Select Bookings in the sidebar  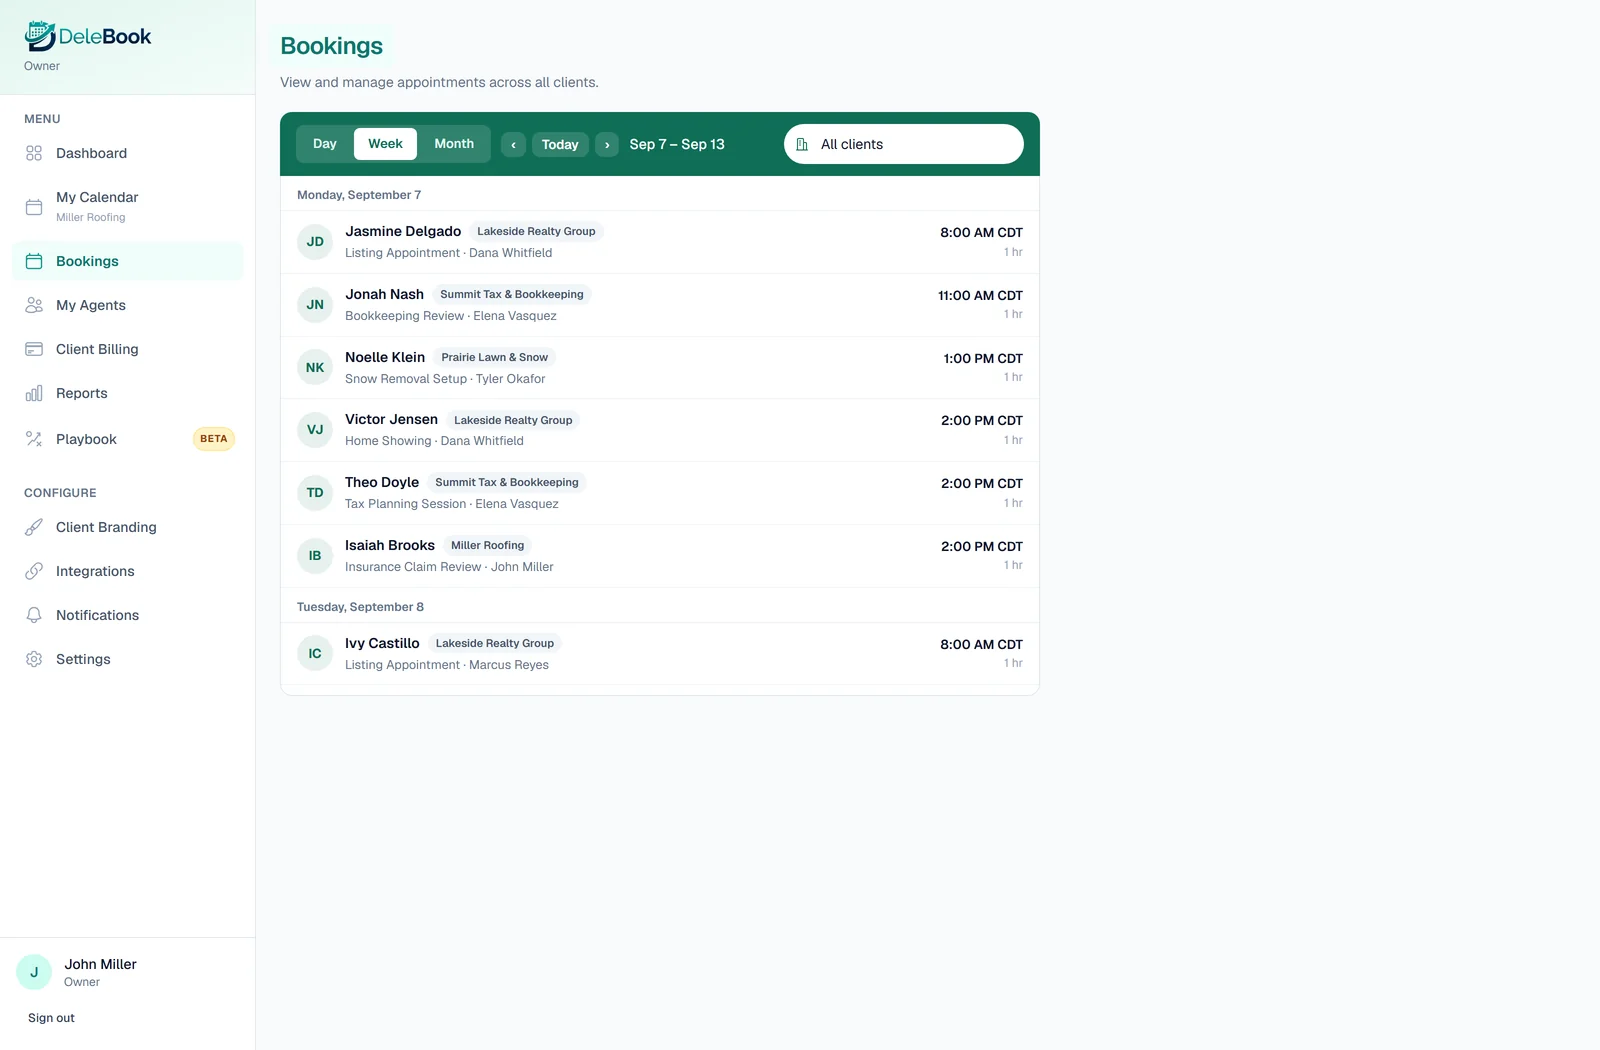tap(128, 261)
